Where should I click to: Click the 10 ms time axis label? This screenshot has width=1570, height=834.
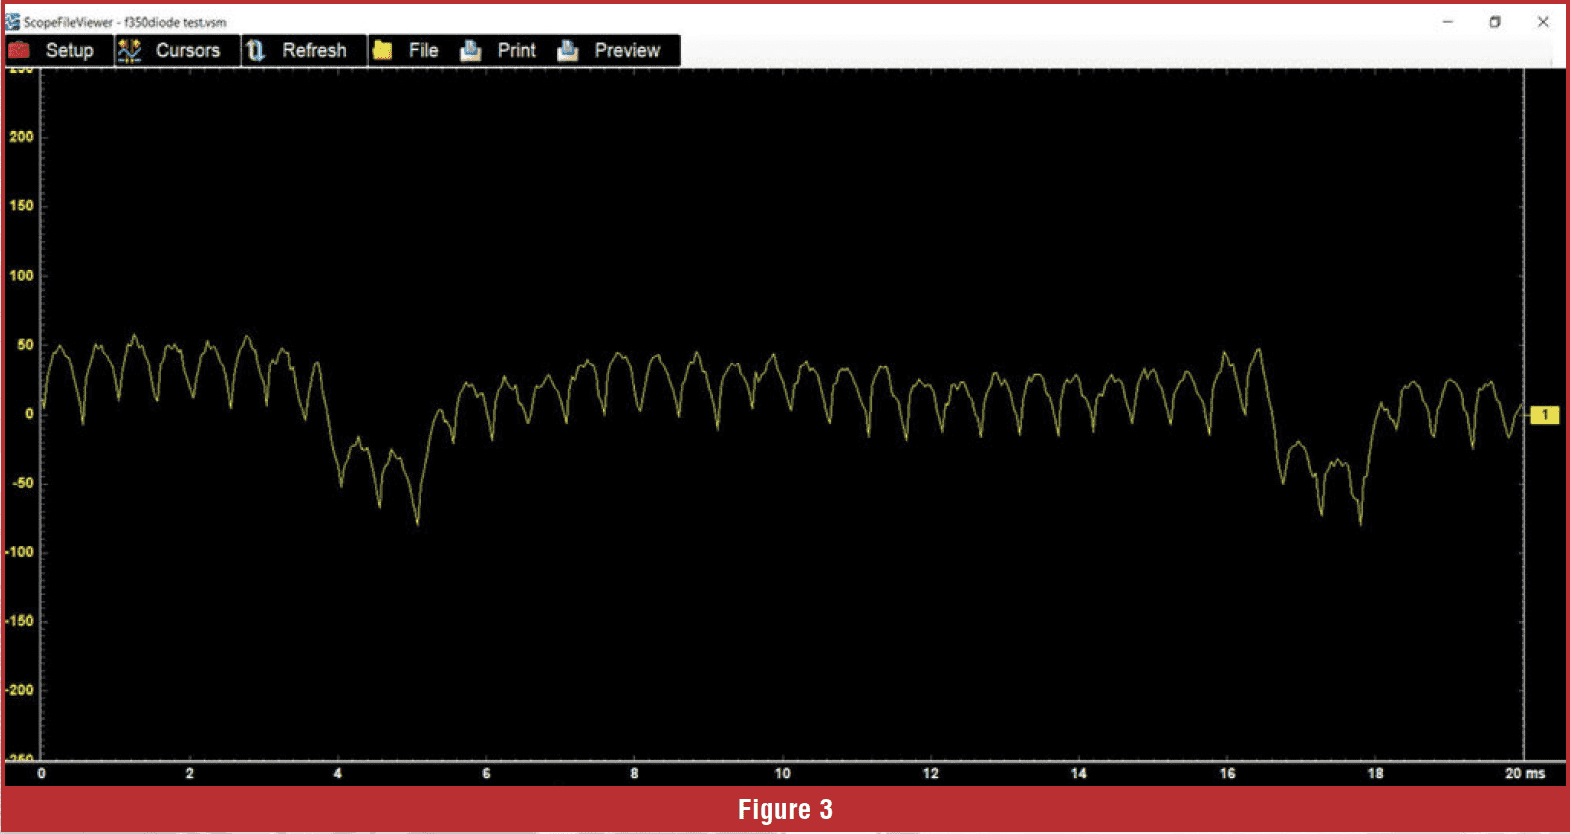(x=782, y=773)
